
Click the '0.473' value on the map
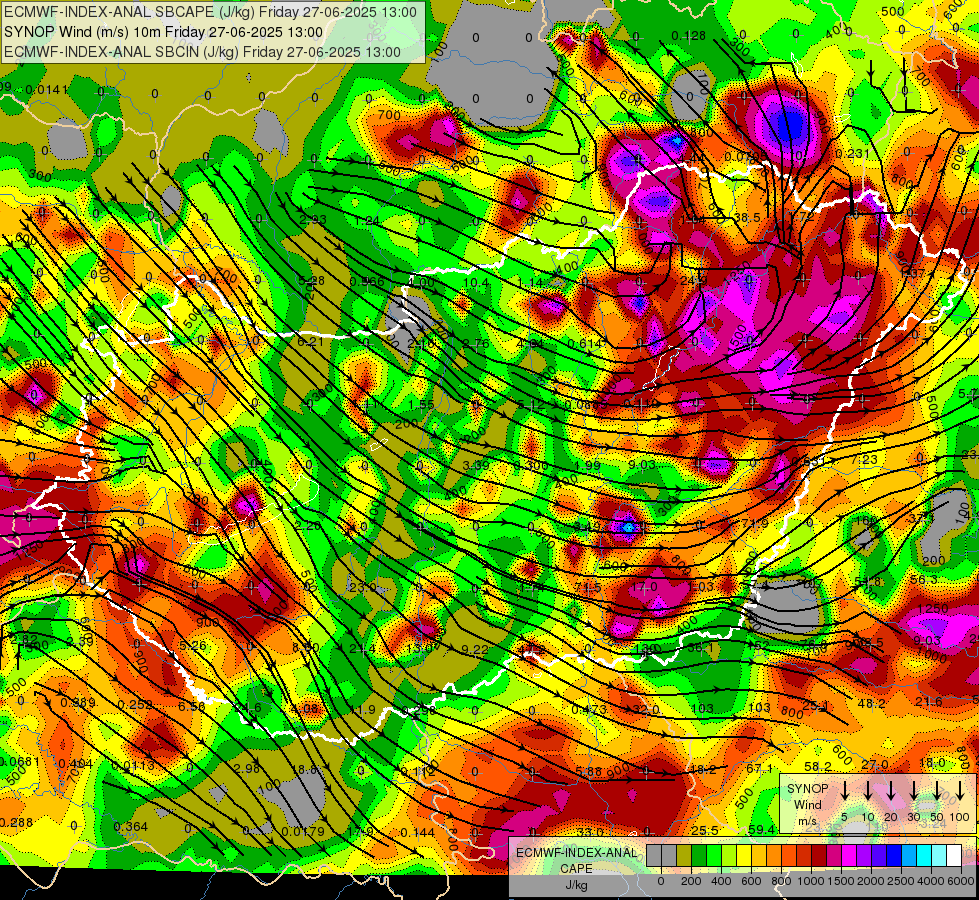pyautogui.click(x=589, y=710)
